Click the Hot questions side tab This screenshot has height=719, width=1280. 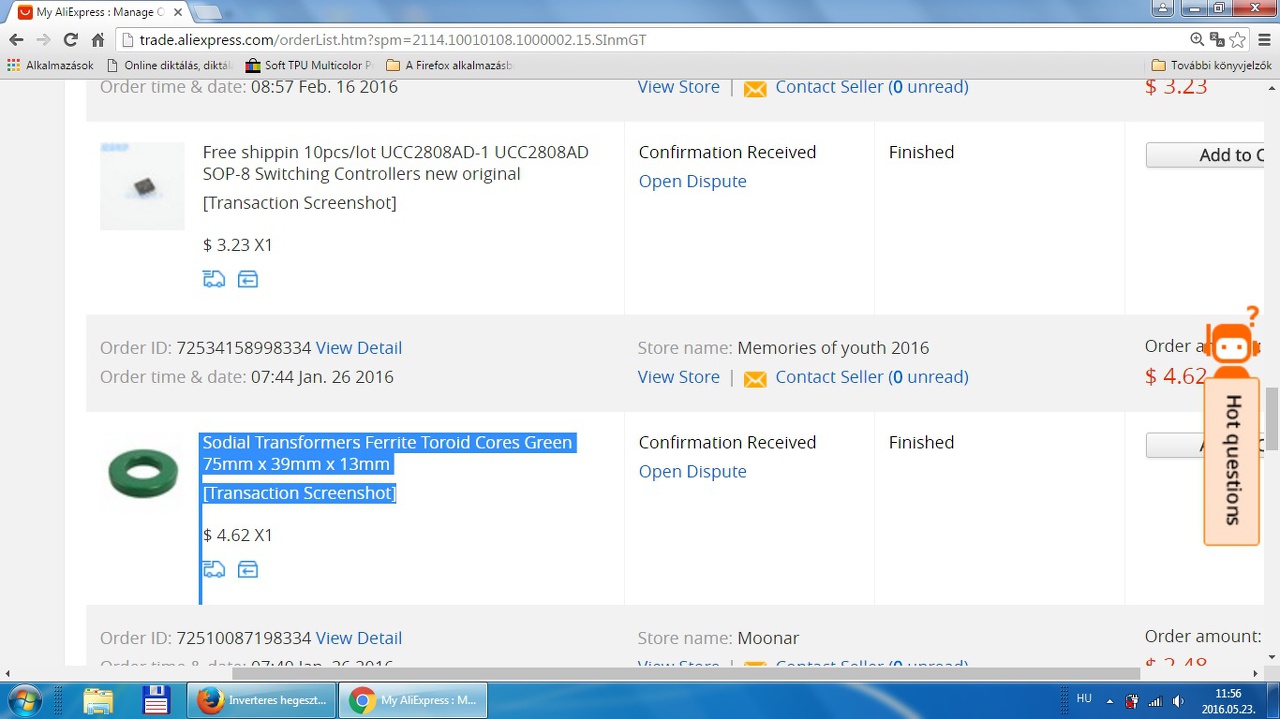tap(1232, 461)
